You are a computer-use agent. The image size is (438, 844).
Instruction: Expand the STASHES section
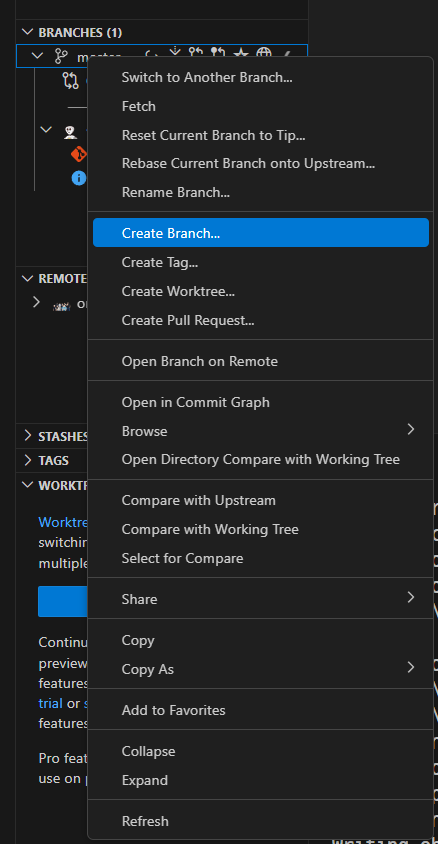pos(28,436)
